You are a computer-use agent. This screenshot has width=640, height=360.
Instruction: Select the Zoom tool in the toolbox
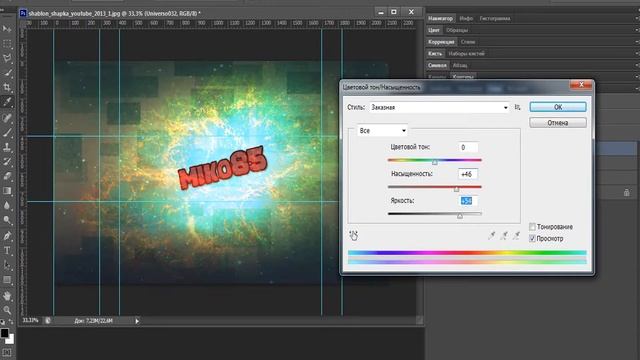tap(7, 310)
